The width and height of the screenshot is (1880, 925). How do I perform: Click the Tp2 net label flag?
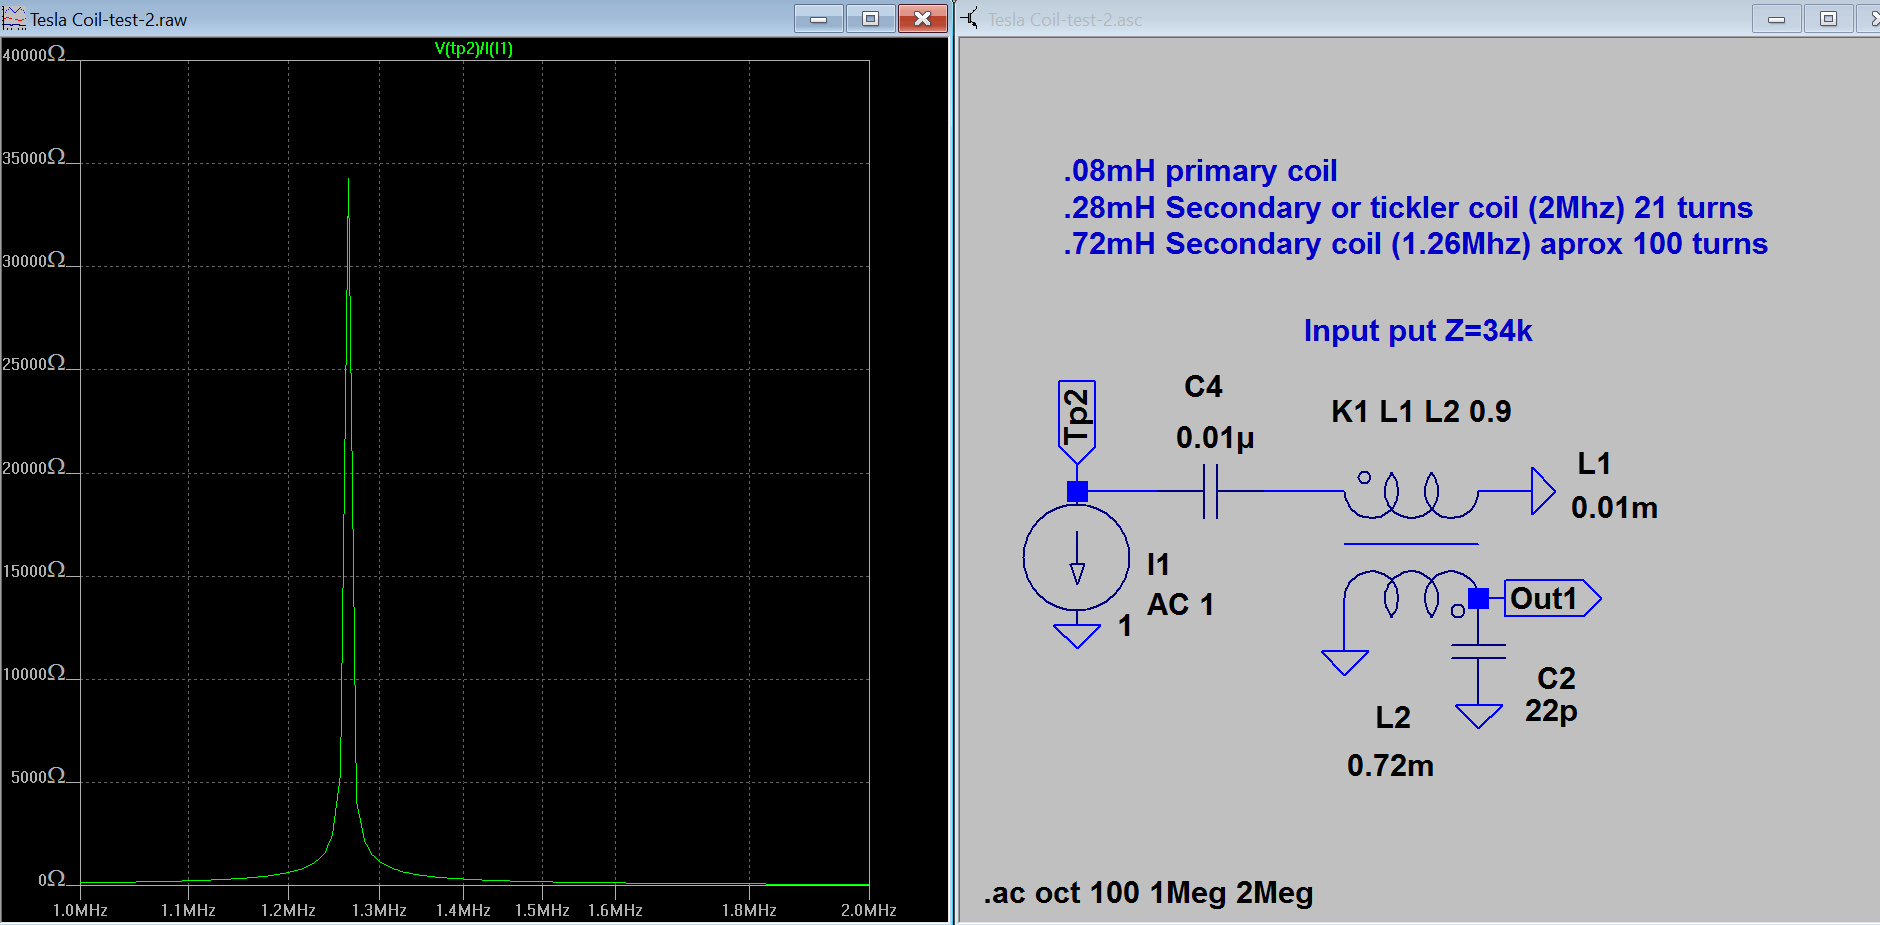[1076, 421]
